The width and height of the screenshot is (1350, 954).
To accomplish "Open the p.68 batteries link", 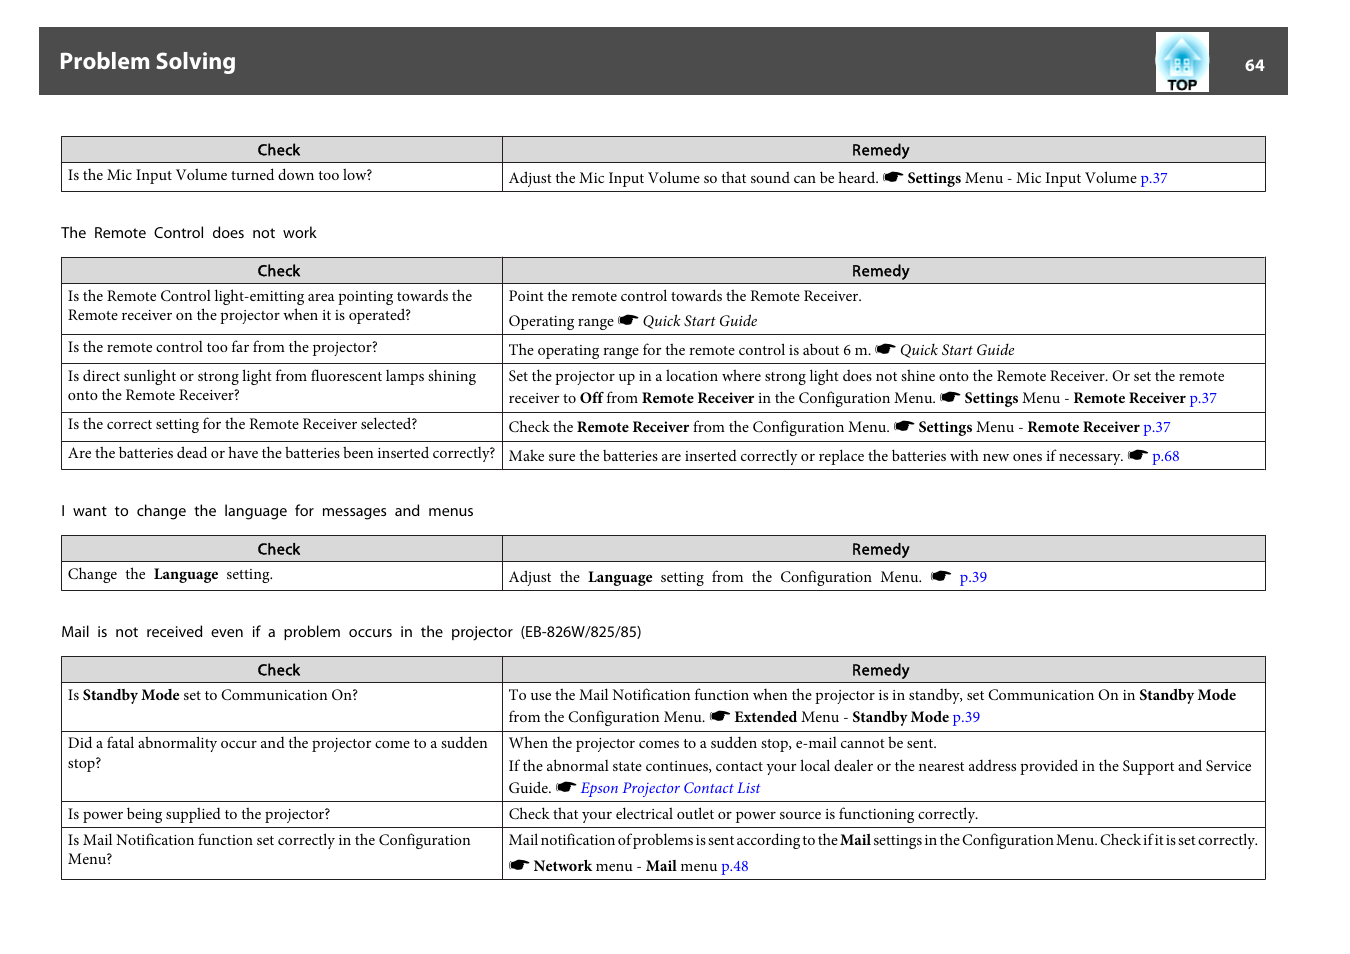I will click(x=1166, y=456).
